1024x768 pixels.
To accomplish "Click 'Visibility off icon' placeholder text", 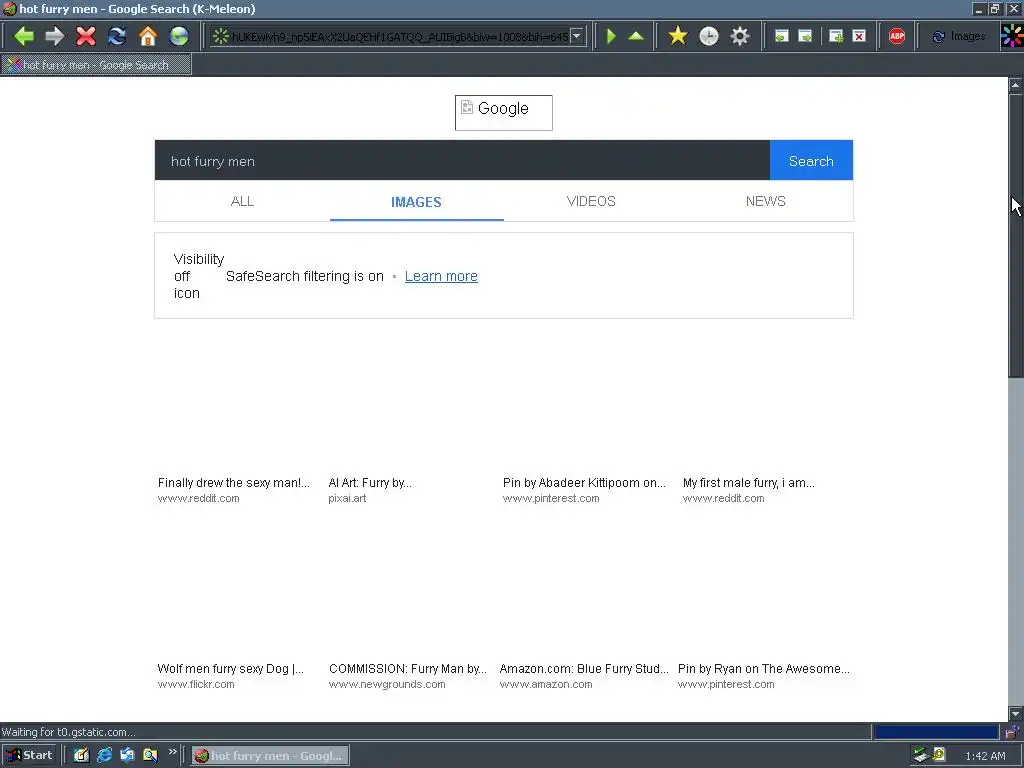I will [199, 276].
